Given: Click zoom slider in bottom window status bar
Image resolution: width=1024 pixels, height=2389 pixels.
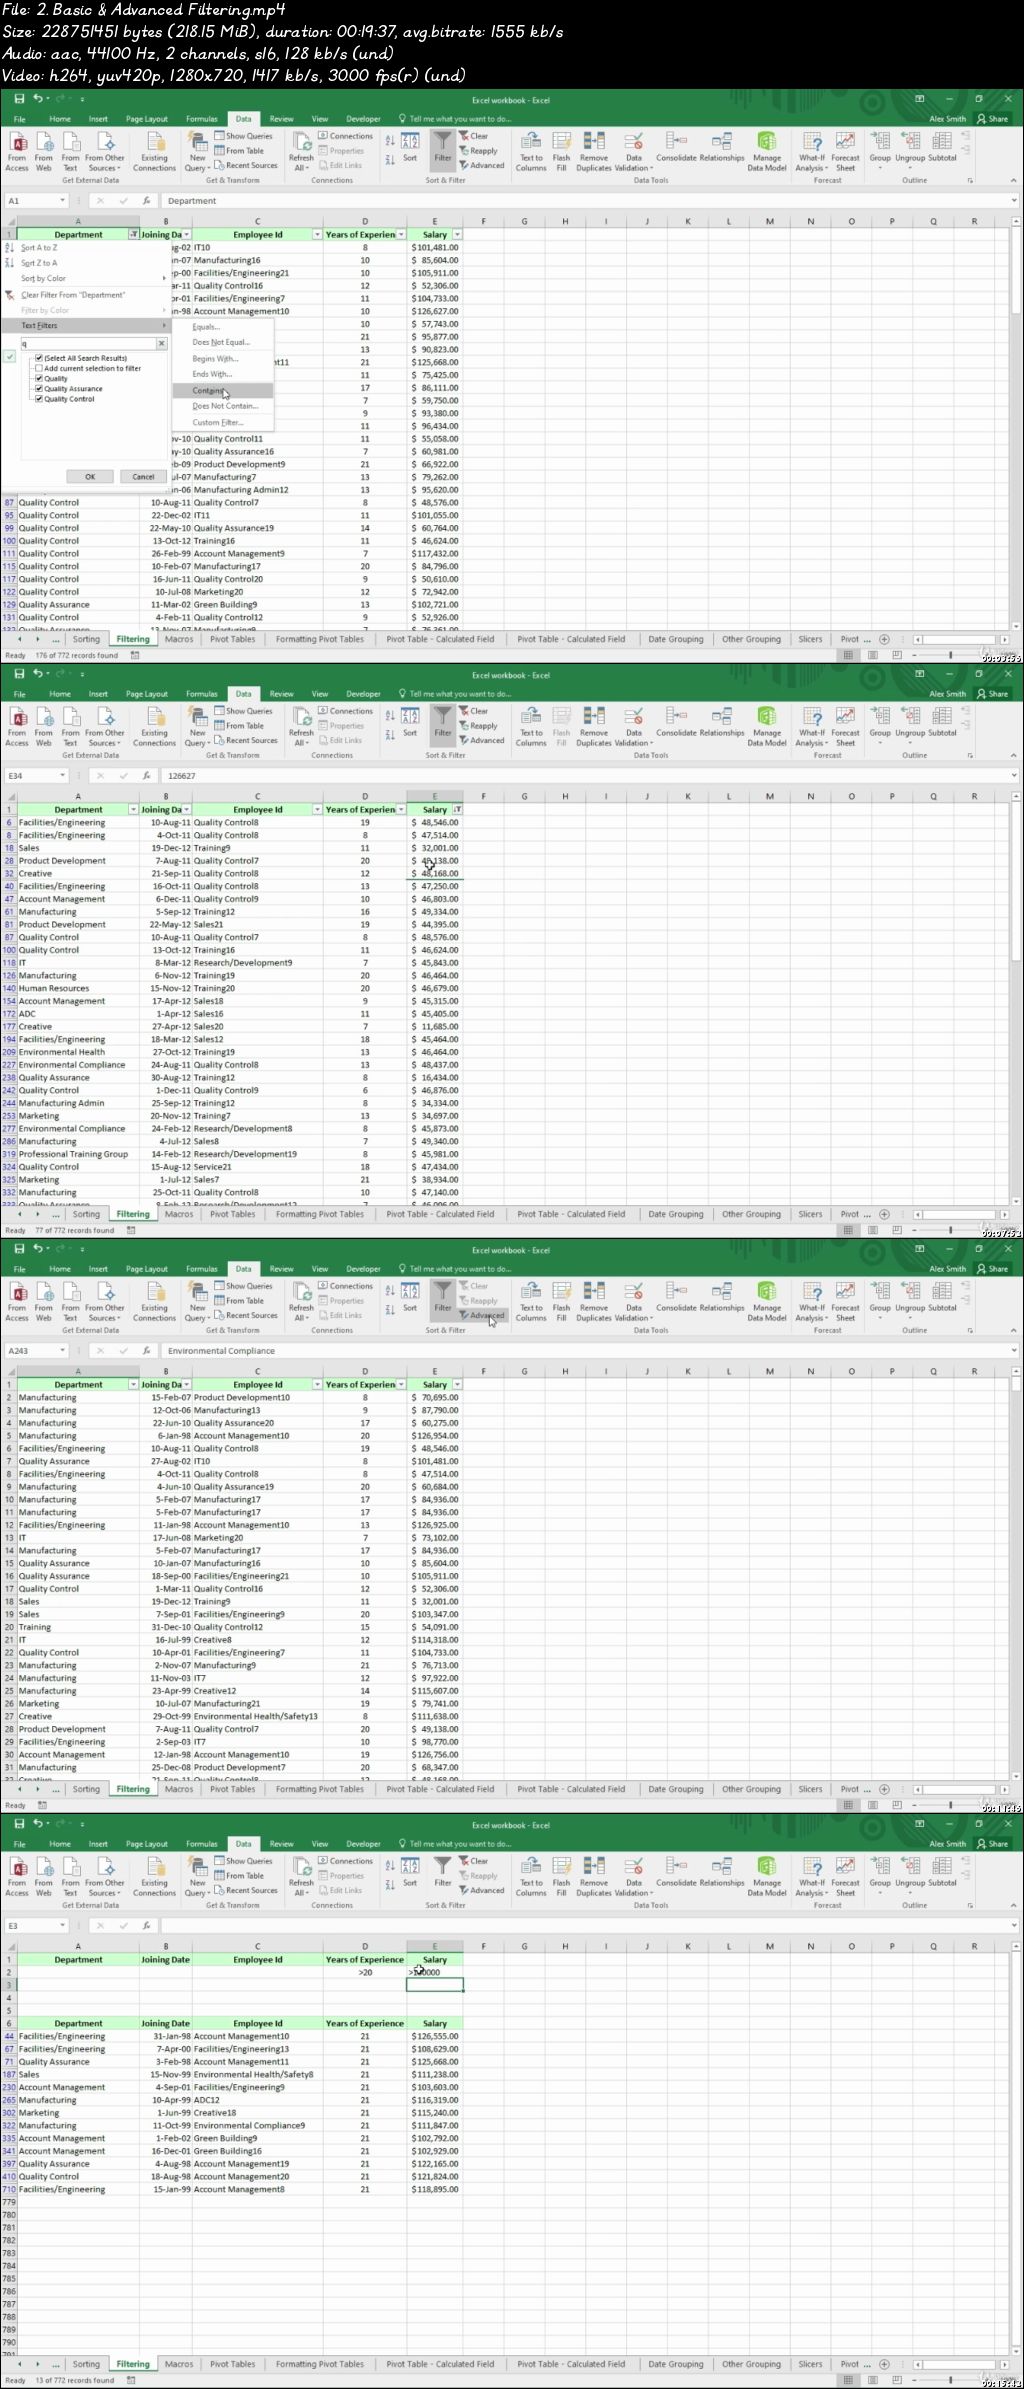Looking at the screenshot, I should [950, 2380].
